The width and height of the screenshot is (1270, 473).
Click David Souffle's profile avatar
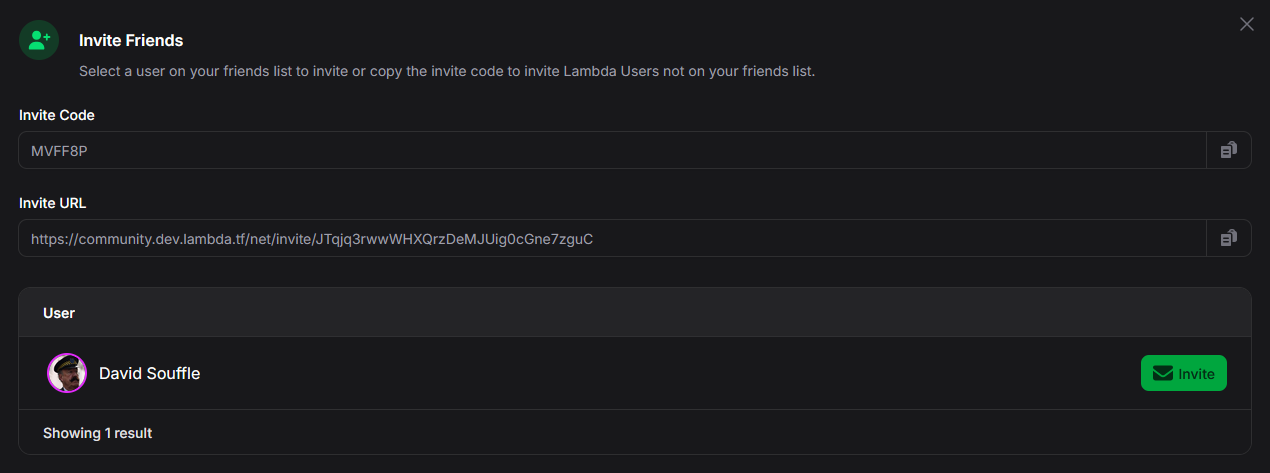pyautogui.click(x=67, y=373)
